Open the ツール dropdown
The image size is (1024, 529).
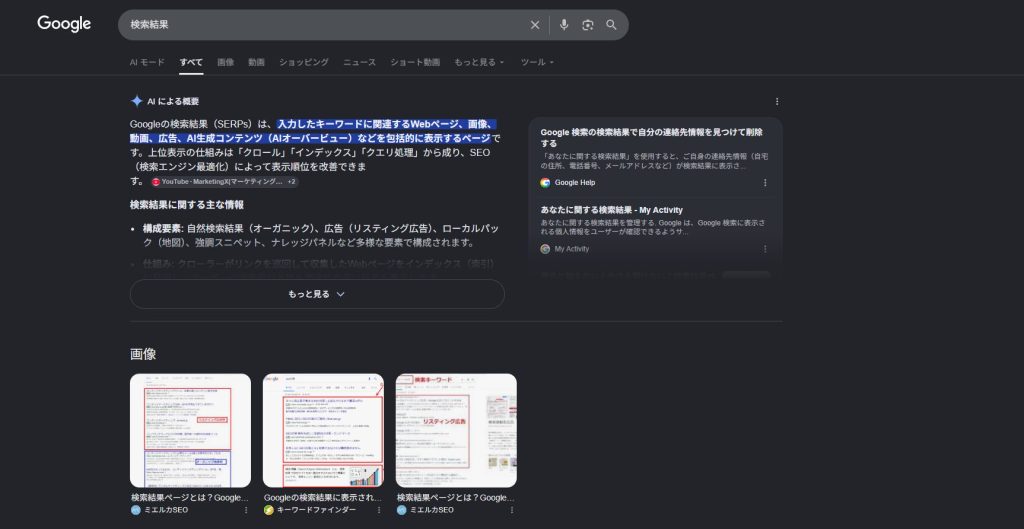coord(537,62)
